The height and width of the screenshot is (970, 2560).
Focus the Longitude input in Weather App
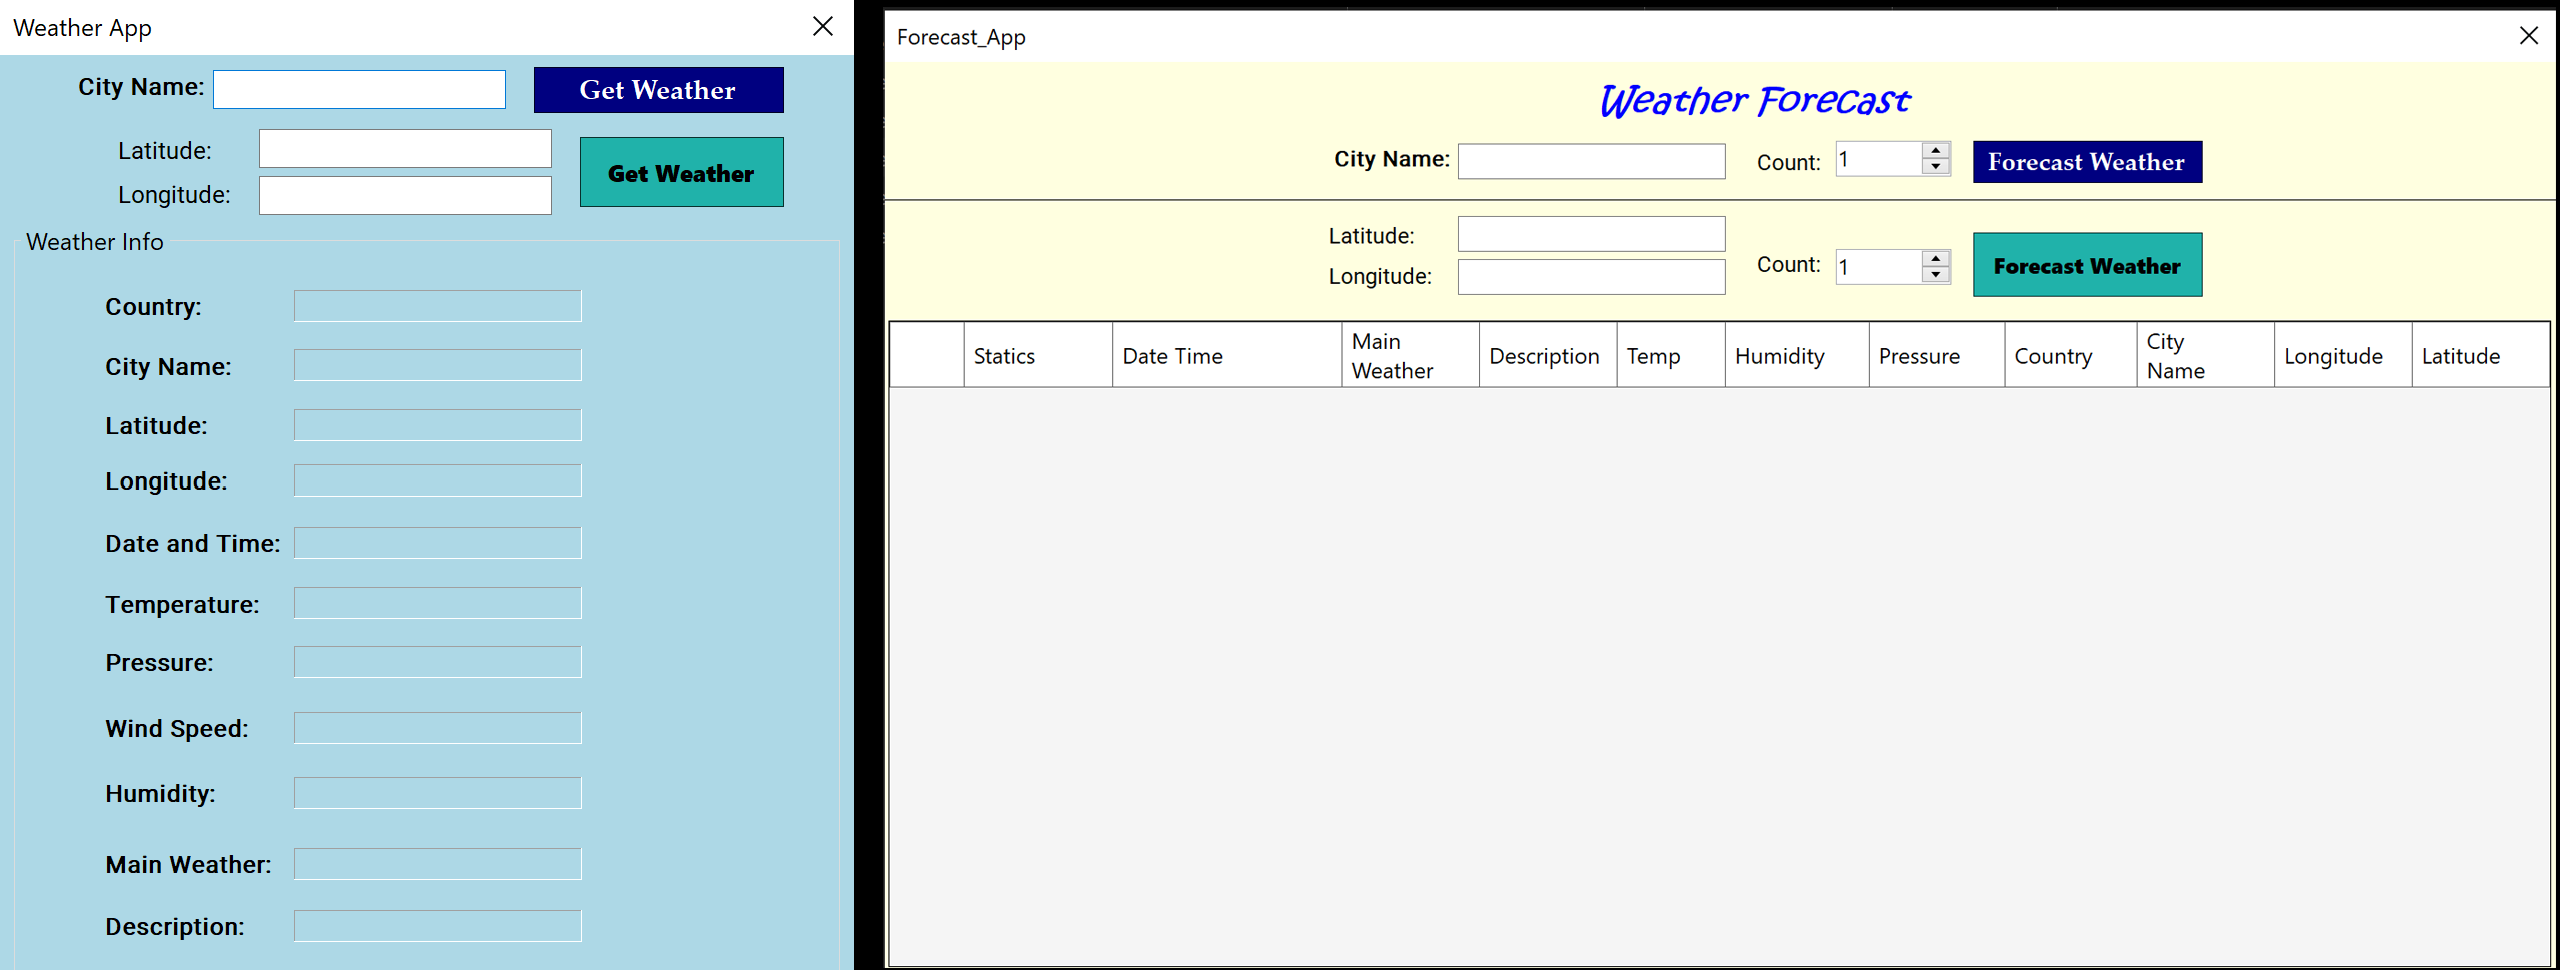pyautogui.click(x=405, y=195)
